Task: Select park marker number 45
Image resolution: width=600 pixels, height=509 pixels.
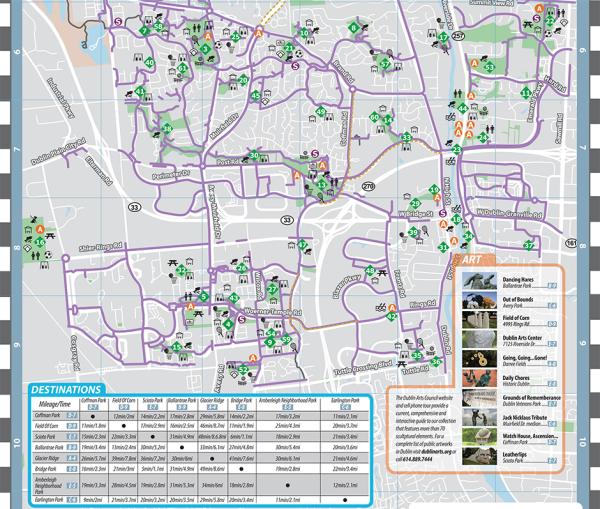Action: pos(256,96)
